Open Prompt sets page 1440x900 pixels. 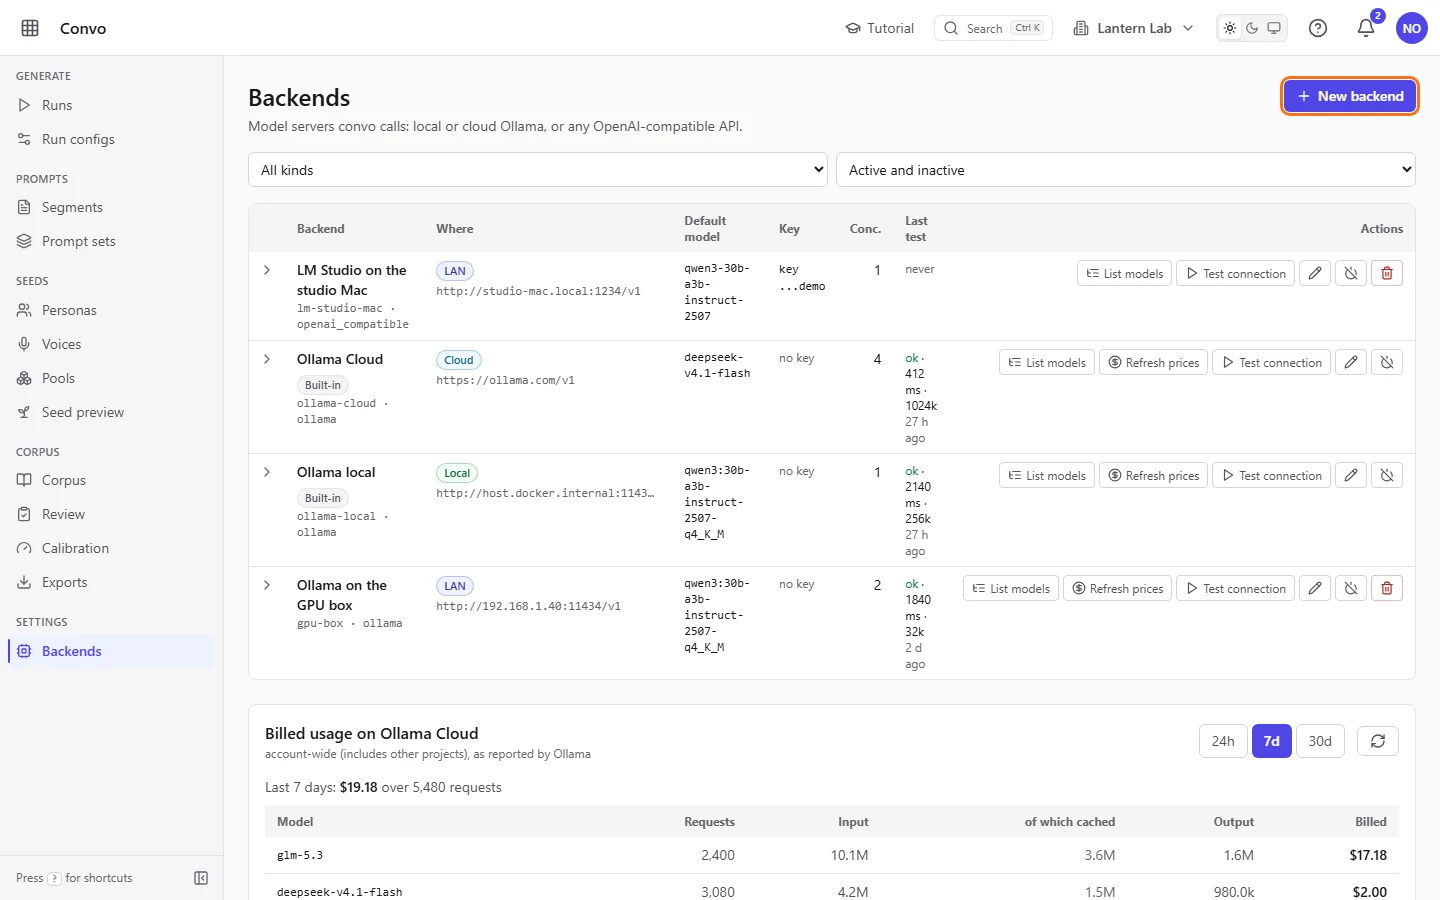click(x=111, y=241)
